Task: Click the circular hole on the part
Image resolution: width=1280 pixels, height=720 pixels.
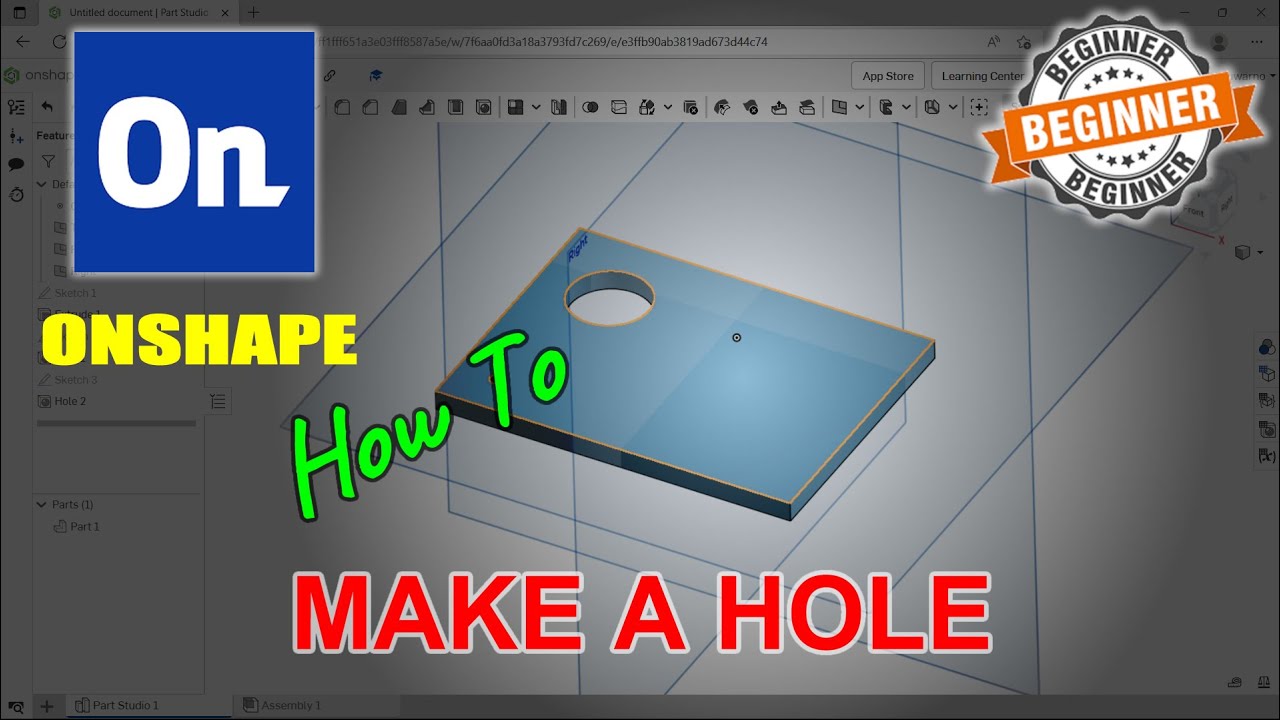Action: click(610, 298)
